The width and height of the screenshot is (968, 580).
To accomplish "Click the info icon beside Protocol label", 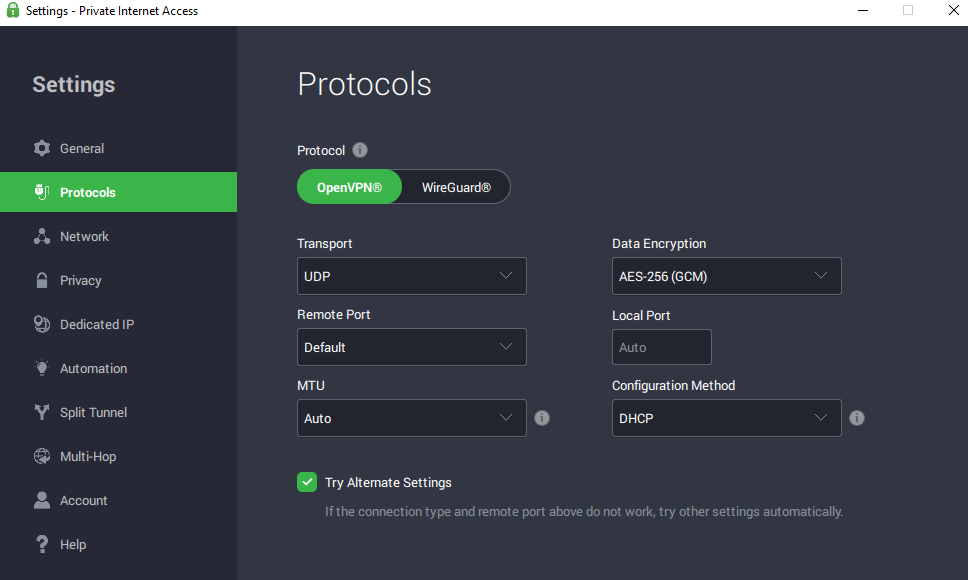I will click(360, 150).
